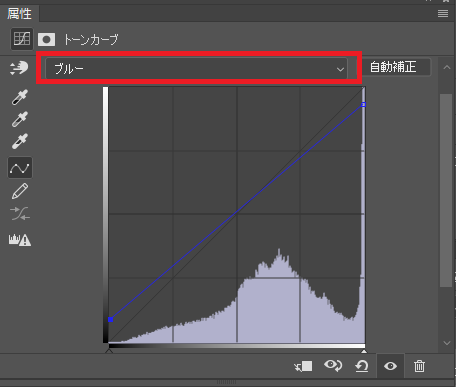Select the layer mask icon
Image resolution: width=456 pixels, height=387 pixels.
[x=46, y=40]
